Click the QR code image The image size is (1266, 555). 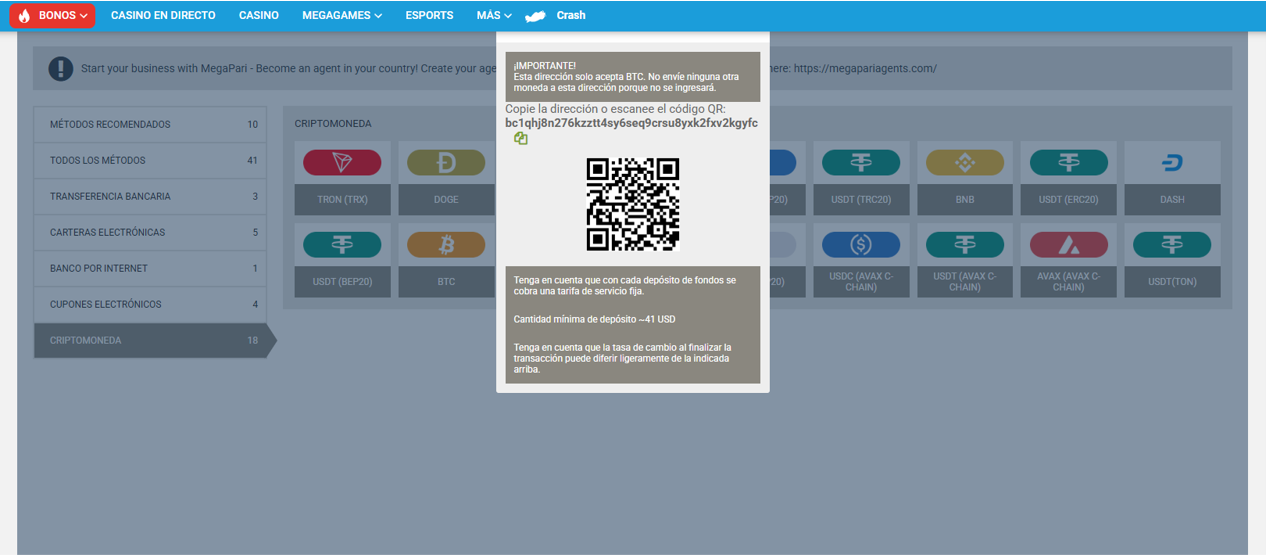[x=632, y=204]
